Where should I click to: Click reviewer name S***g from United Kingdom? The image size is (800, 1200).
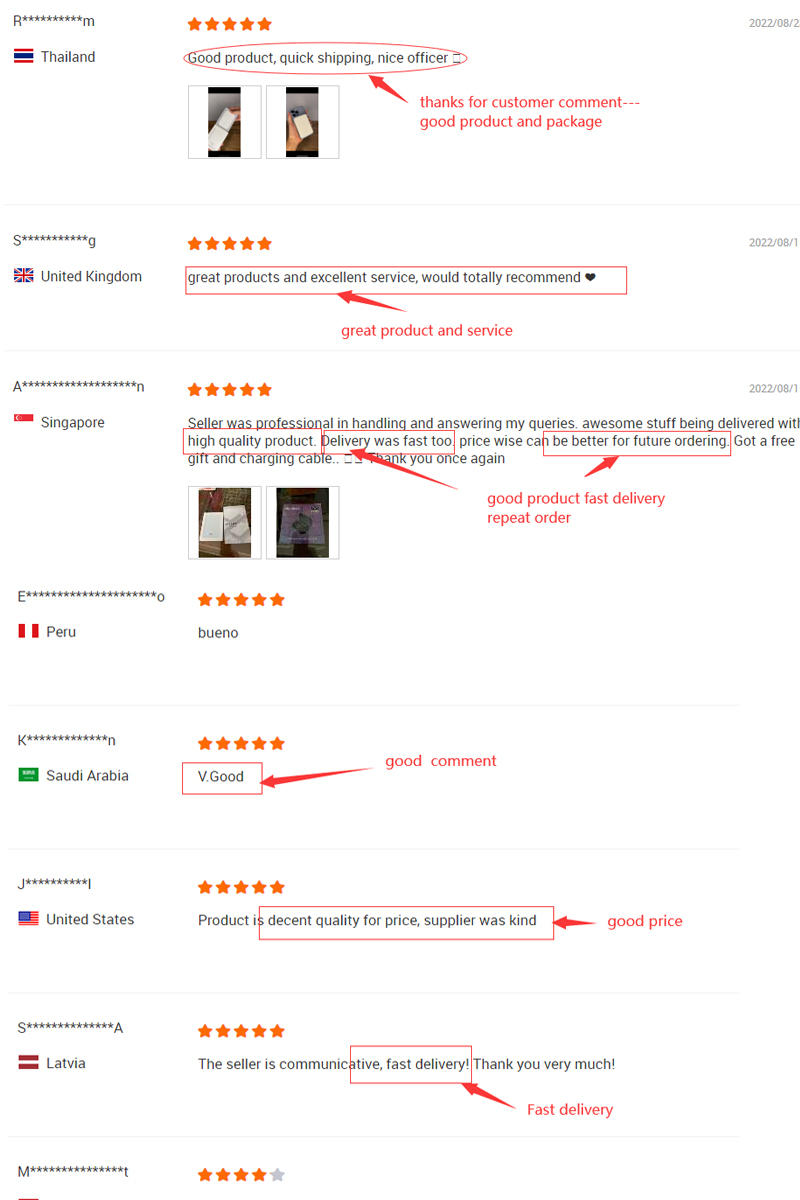[55, 240]
